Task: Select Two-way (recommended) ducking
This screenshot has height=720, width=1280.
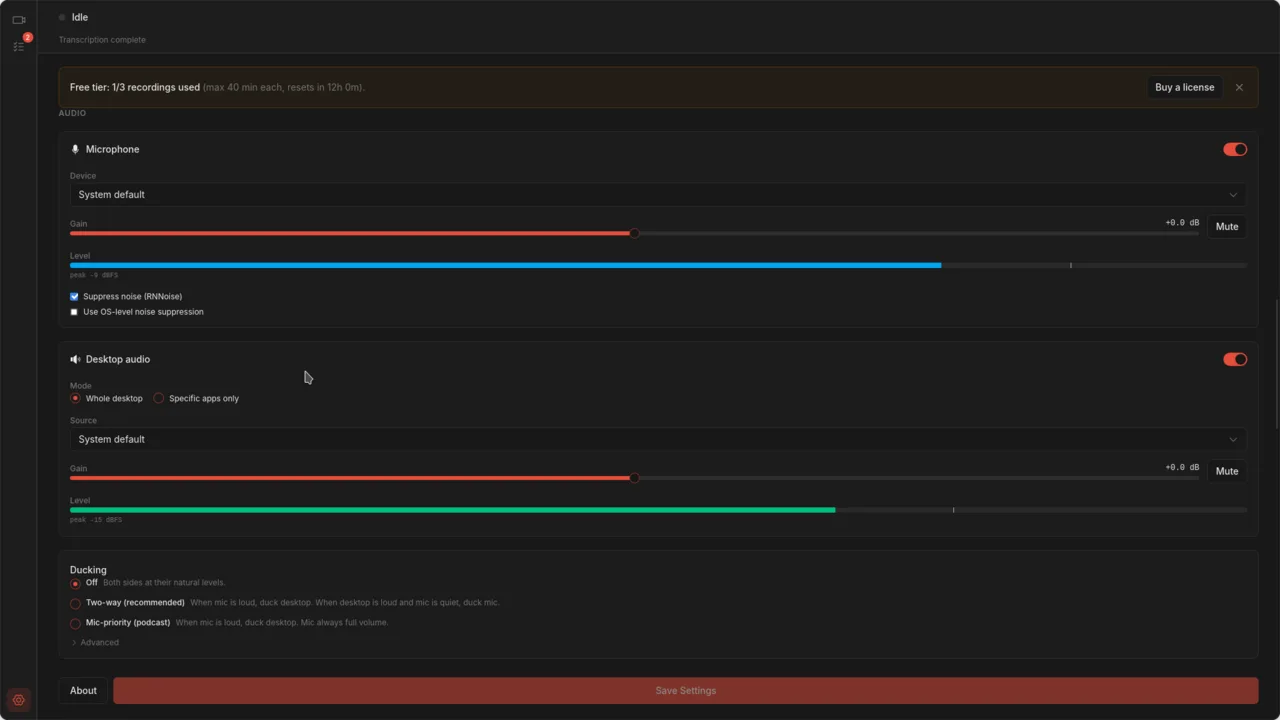Action: 75,603
